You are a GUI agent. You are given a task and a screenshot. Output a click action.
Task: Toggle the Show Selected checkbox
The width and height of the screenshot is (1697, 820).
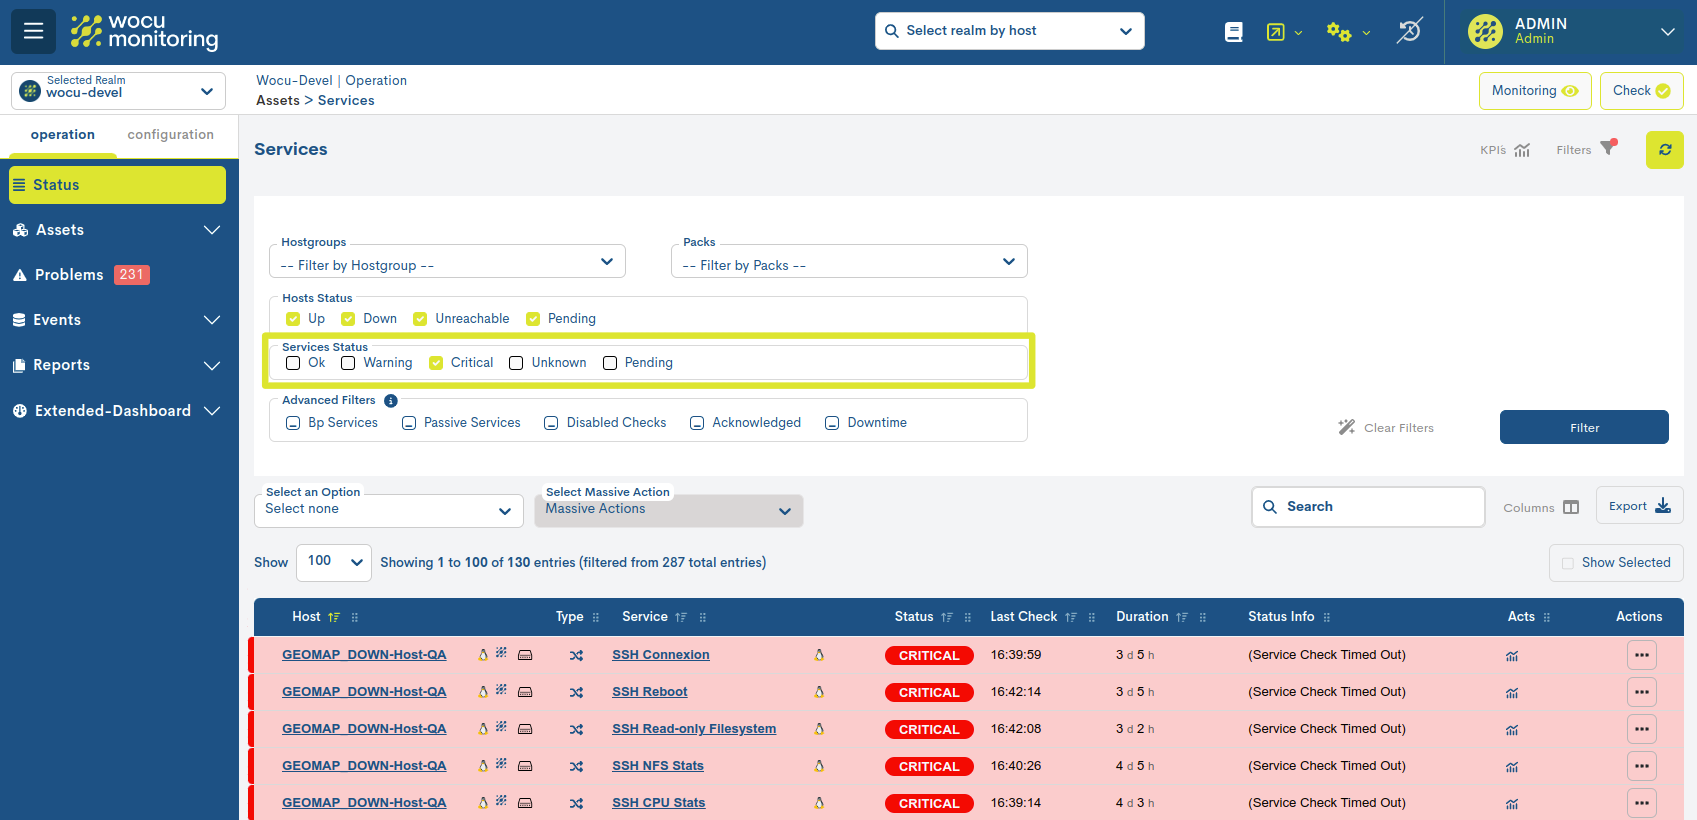pyautogui.click(x=1568, y=563)
